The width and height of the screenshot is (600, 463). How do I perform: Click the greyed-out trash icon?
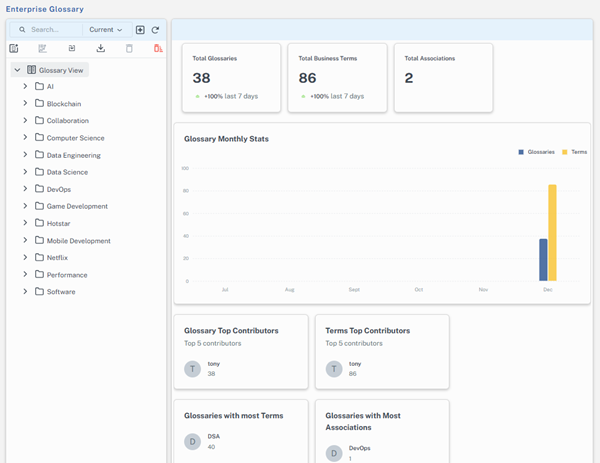pos(129,48)
